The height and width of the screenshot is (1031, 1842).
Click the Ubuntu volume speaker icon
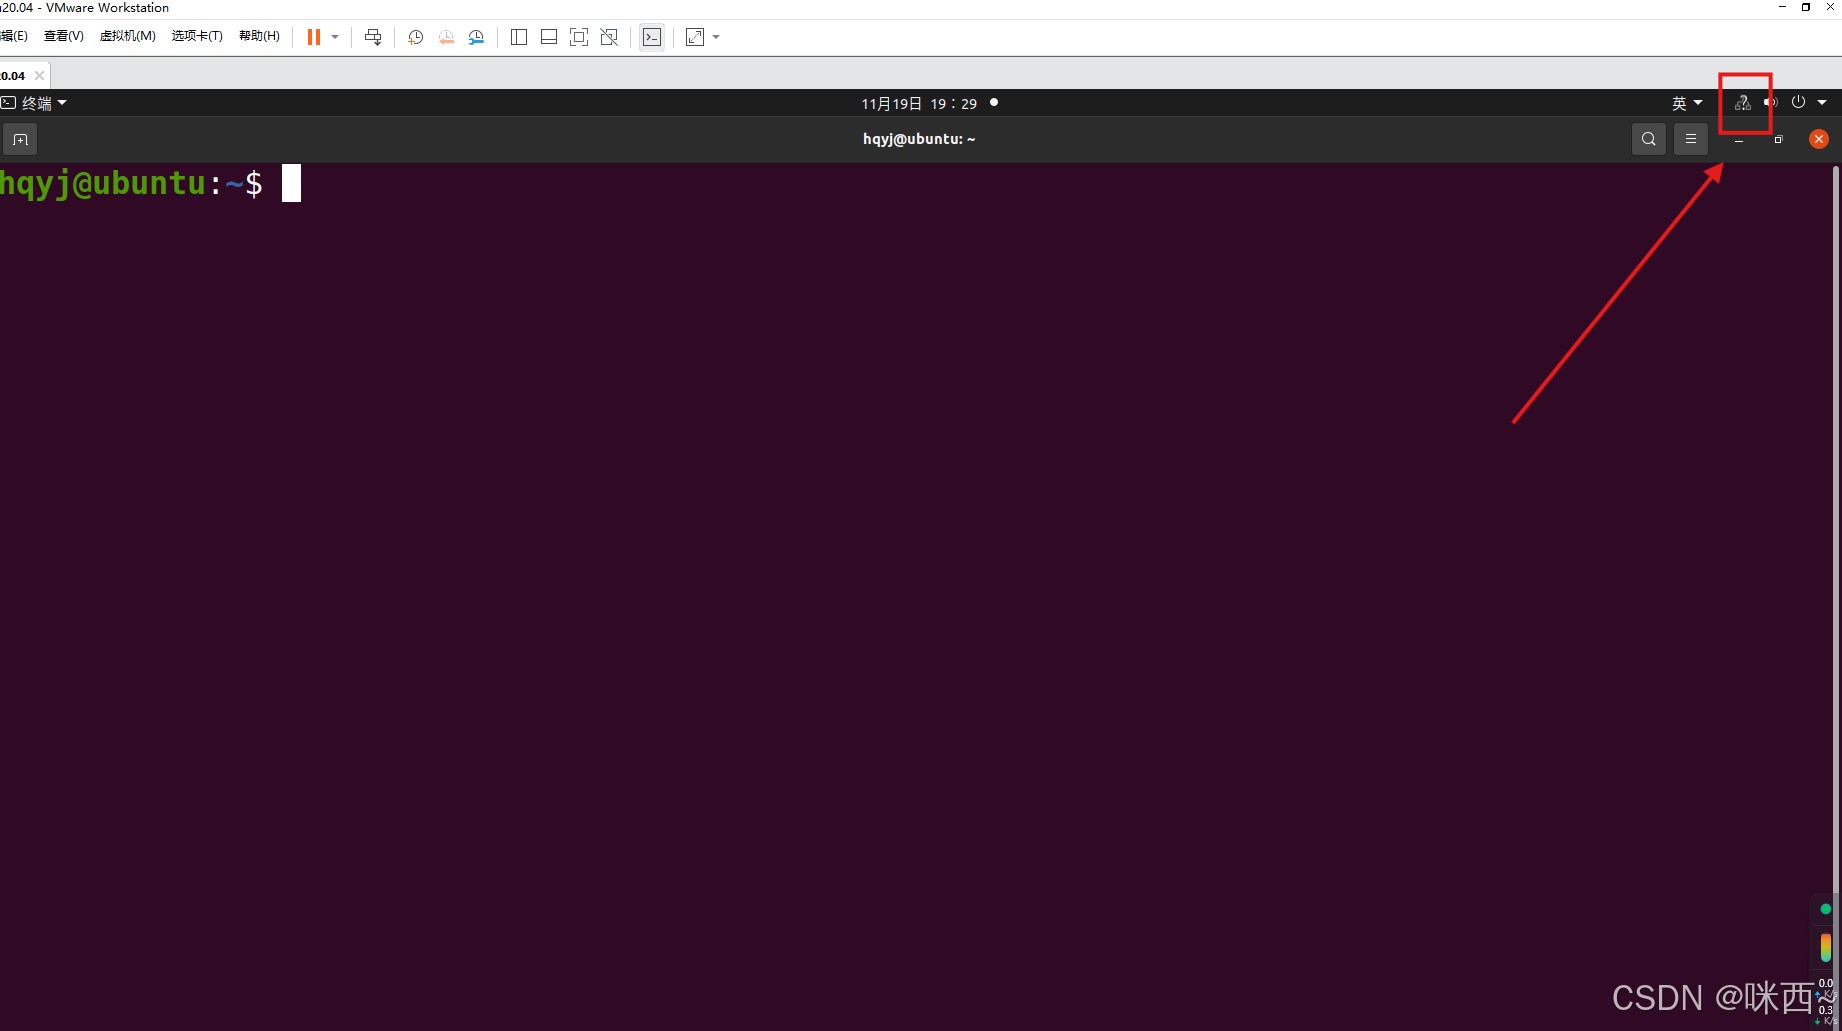point(1770,103)
